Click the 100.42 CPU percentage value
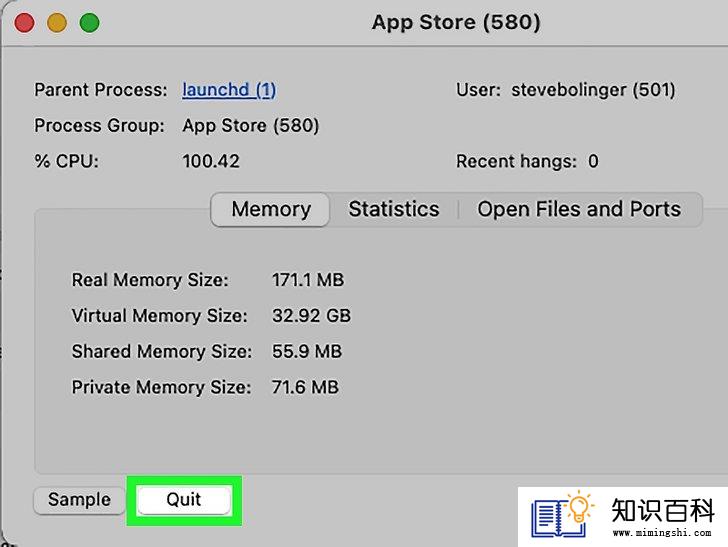Screen dimensions: 728x547 pyautogui.click(x=211, y=162)
